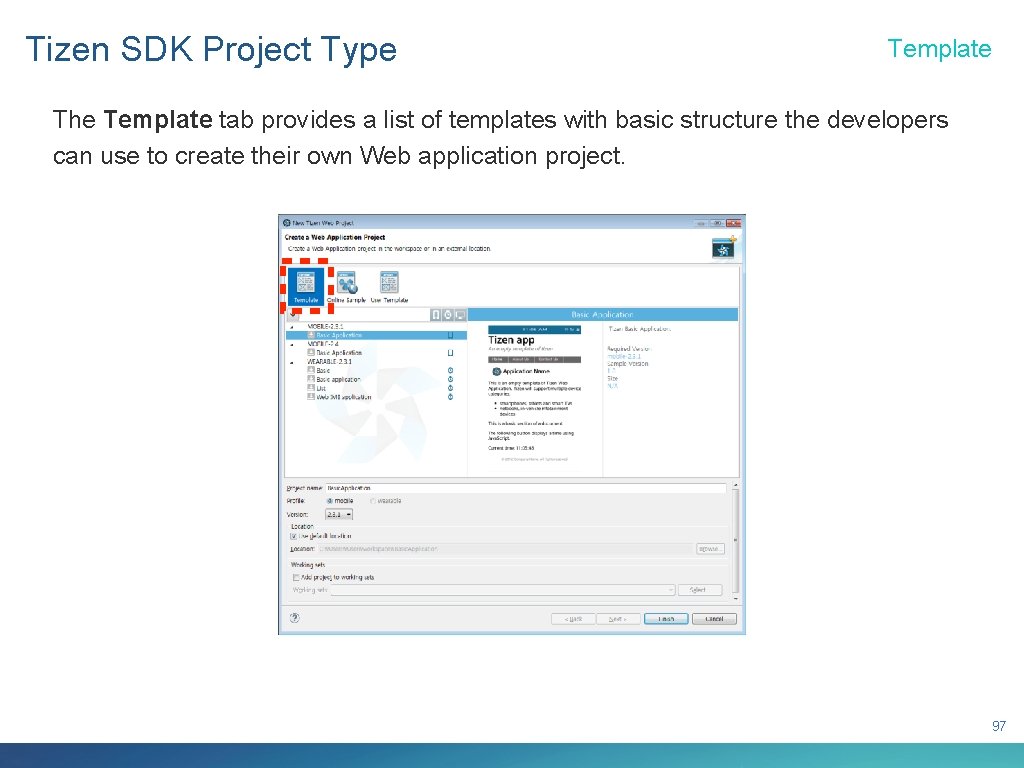Screen dimensions: 1024x768
Task: Collapse the MOBILE-2.4 tree node
Action: [x=292, y=344]
